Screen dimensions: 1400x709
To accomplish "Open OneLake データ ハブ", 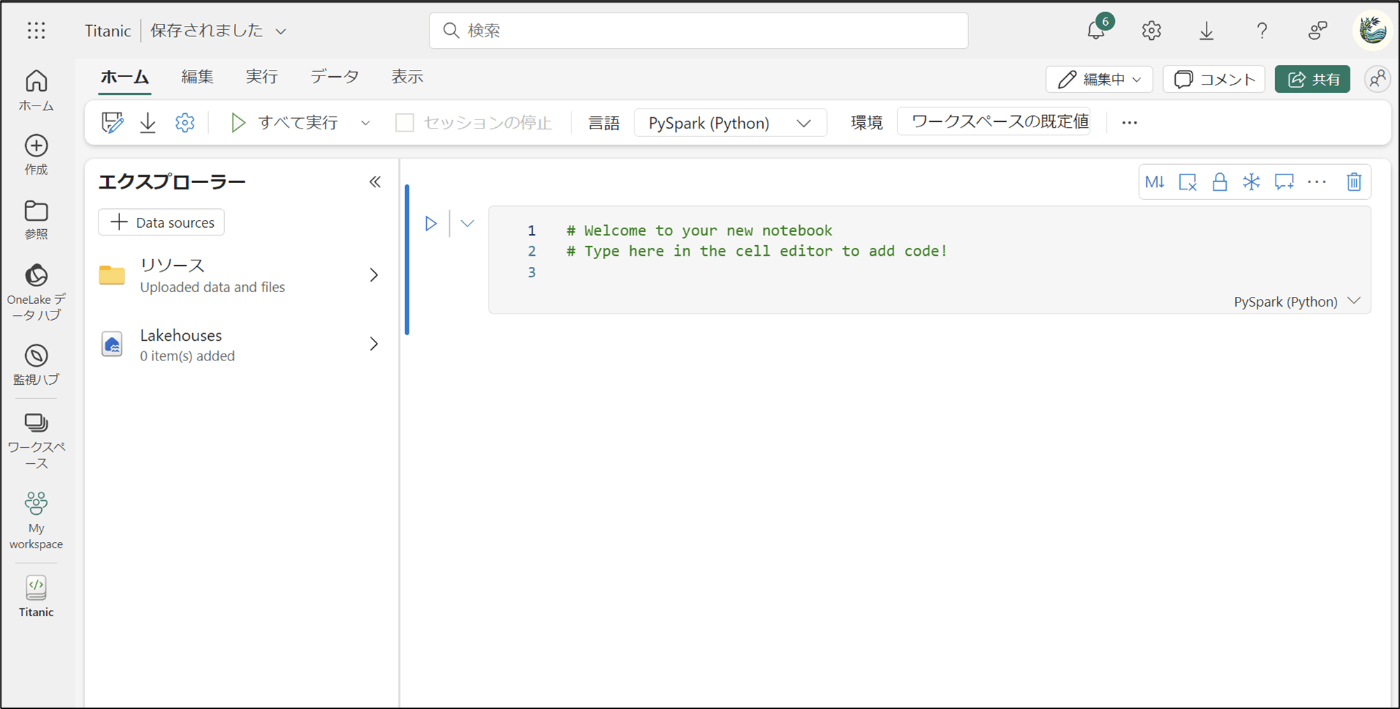I will pyautogui.click(x=36, y=292).
